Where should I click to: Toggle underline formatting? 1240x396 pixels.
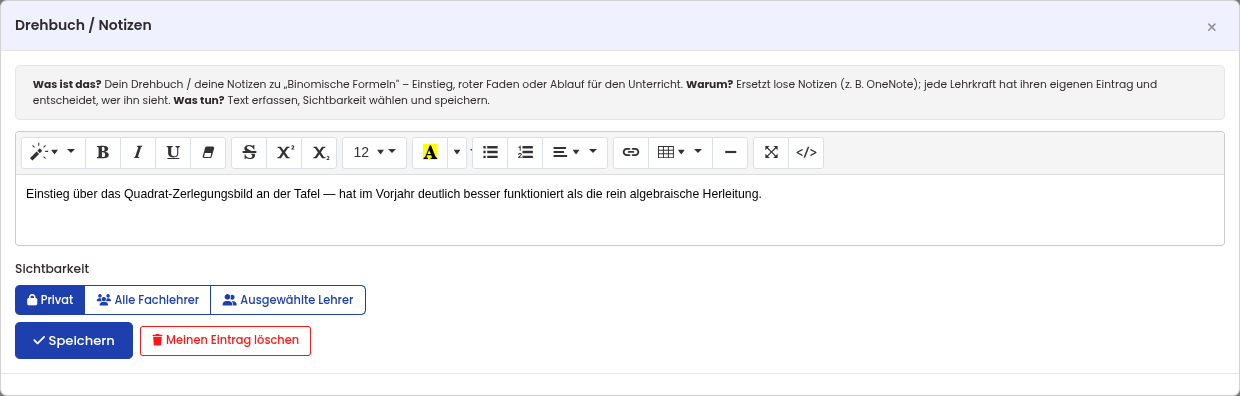(x=173, y=152)
